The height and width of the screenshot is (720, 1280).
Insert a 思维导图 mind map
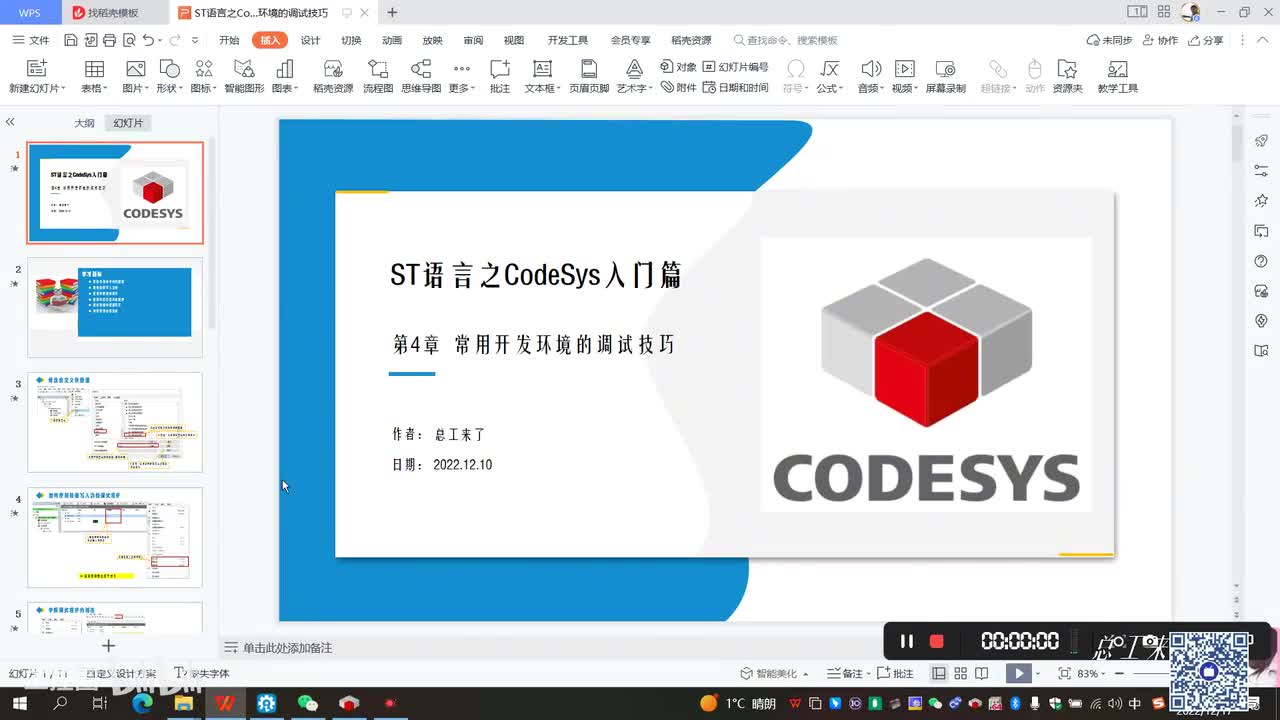pos(421,76)
